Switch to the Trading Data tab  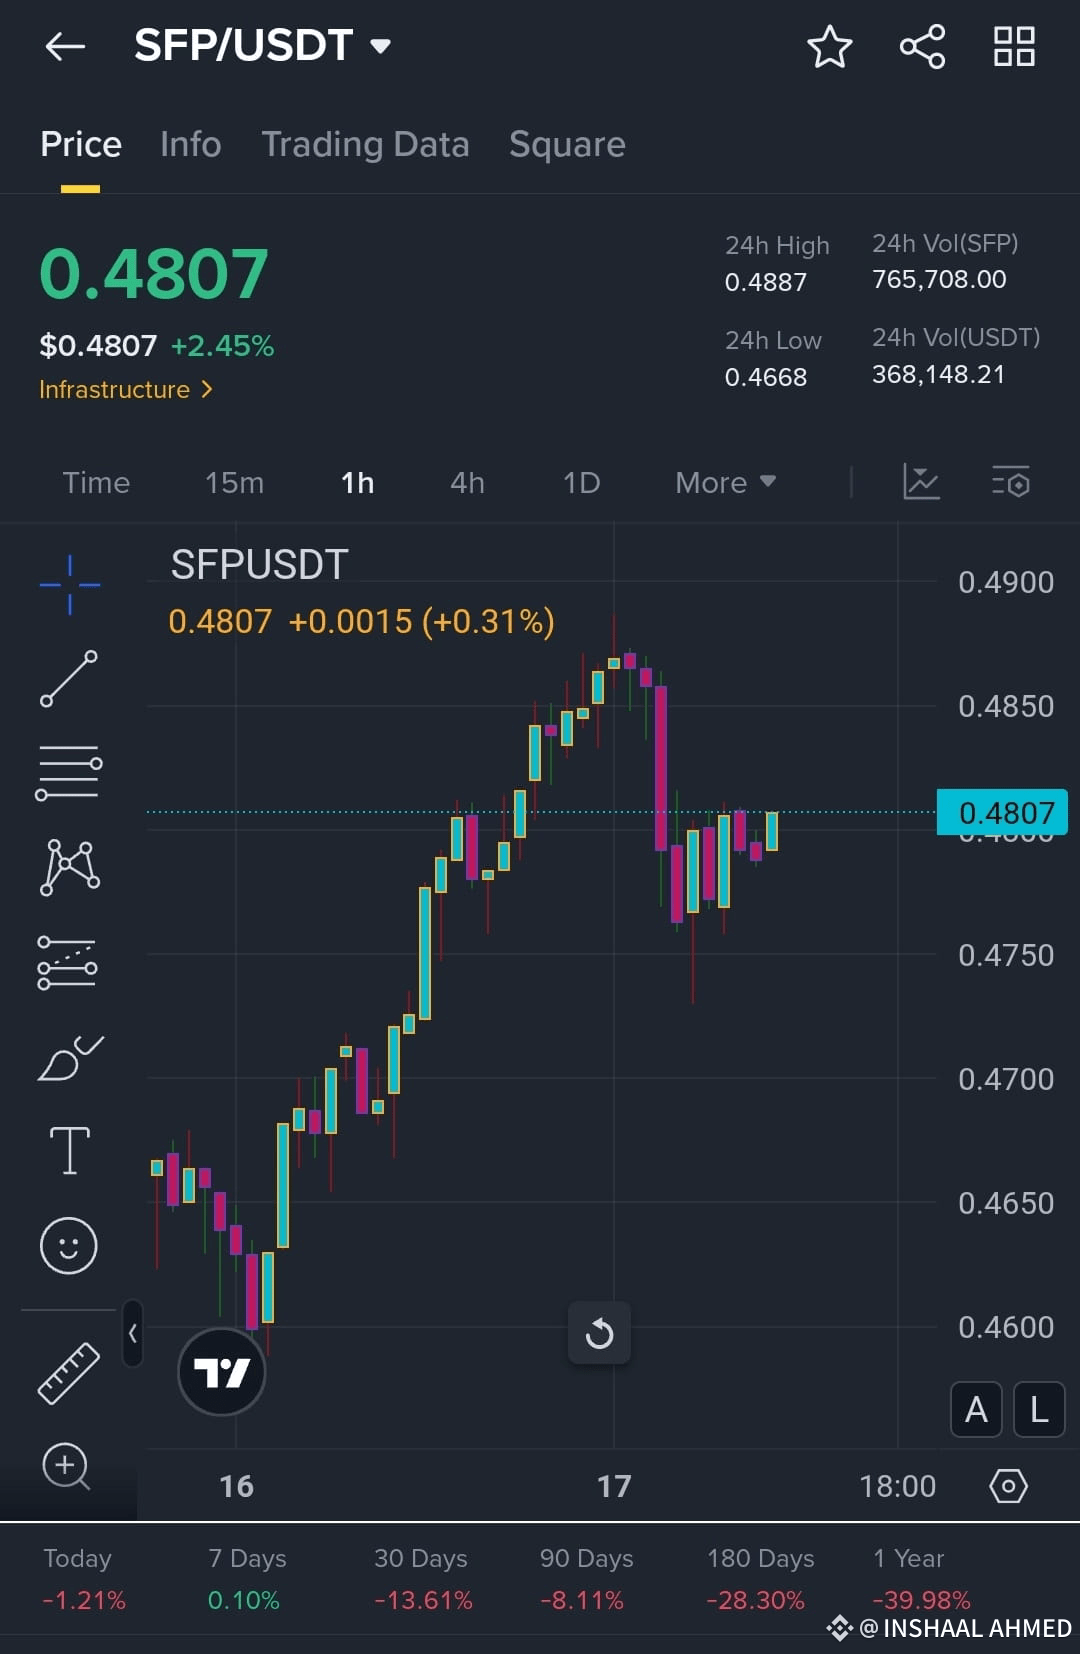pyautogui.click(x=365, y=144)
